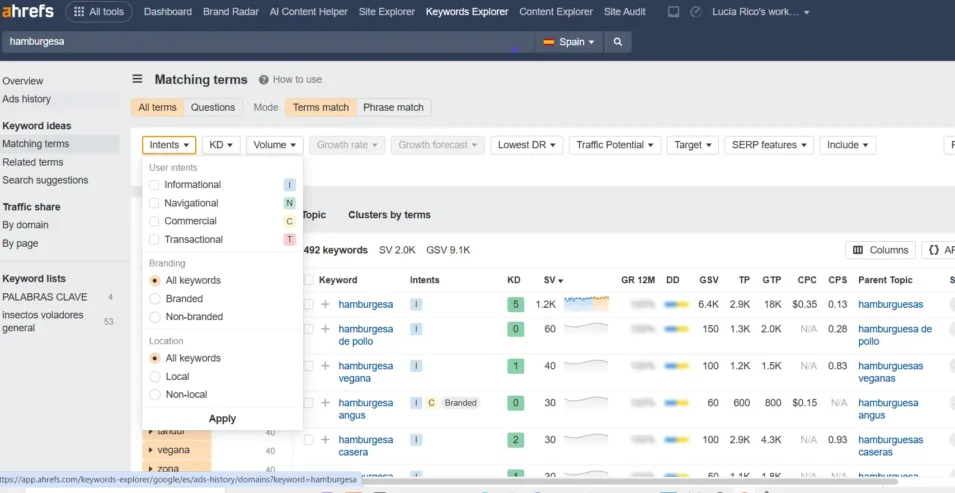
Task: Tick the select-all checkbox in table header
Action: click(x=309, y=280)
